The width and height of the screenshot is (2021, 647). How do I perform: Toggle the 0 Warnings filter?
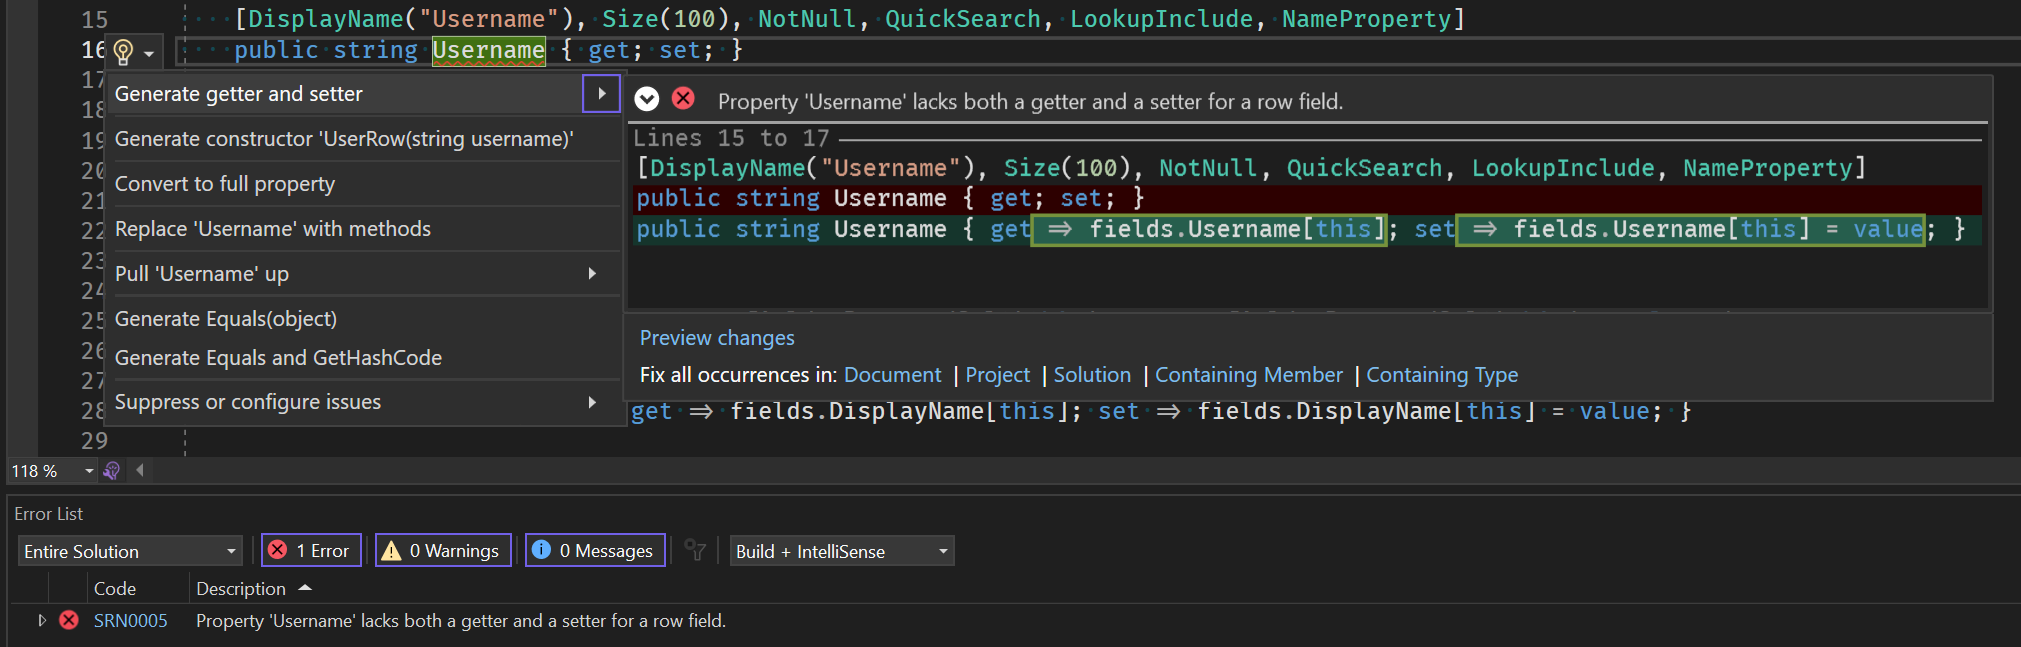coord(443,550)
